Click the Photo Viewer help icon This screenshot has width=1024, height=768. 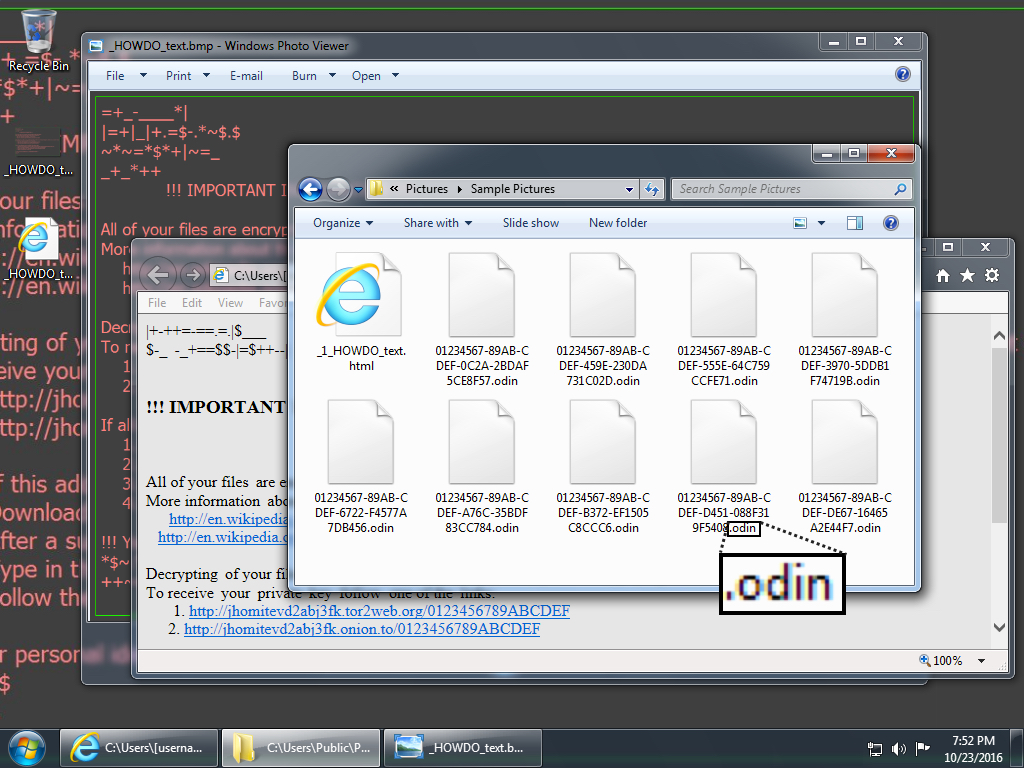click(903, 74)
